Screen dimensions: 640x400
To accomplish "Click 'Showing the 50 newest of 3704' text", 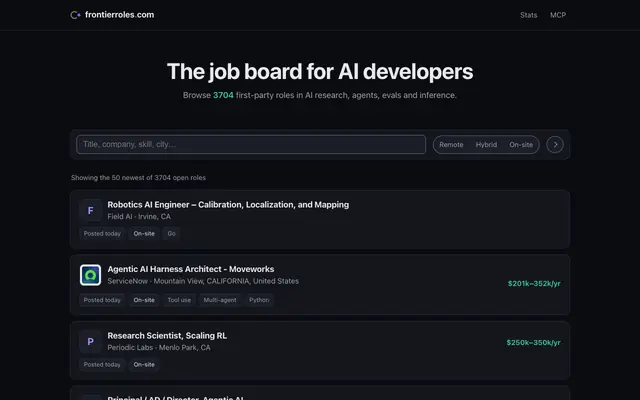I will click(x=138, y=178).
